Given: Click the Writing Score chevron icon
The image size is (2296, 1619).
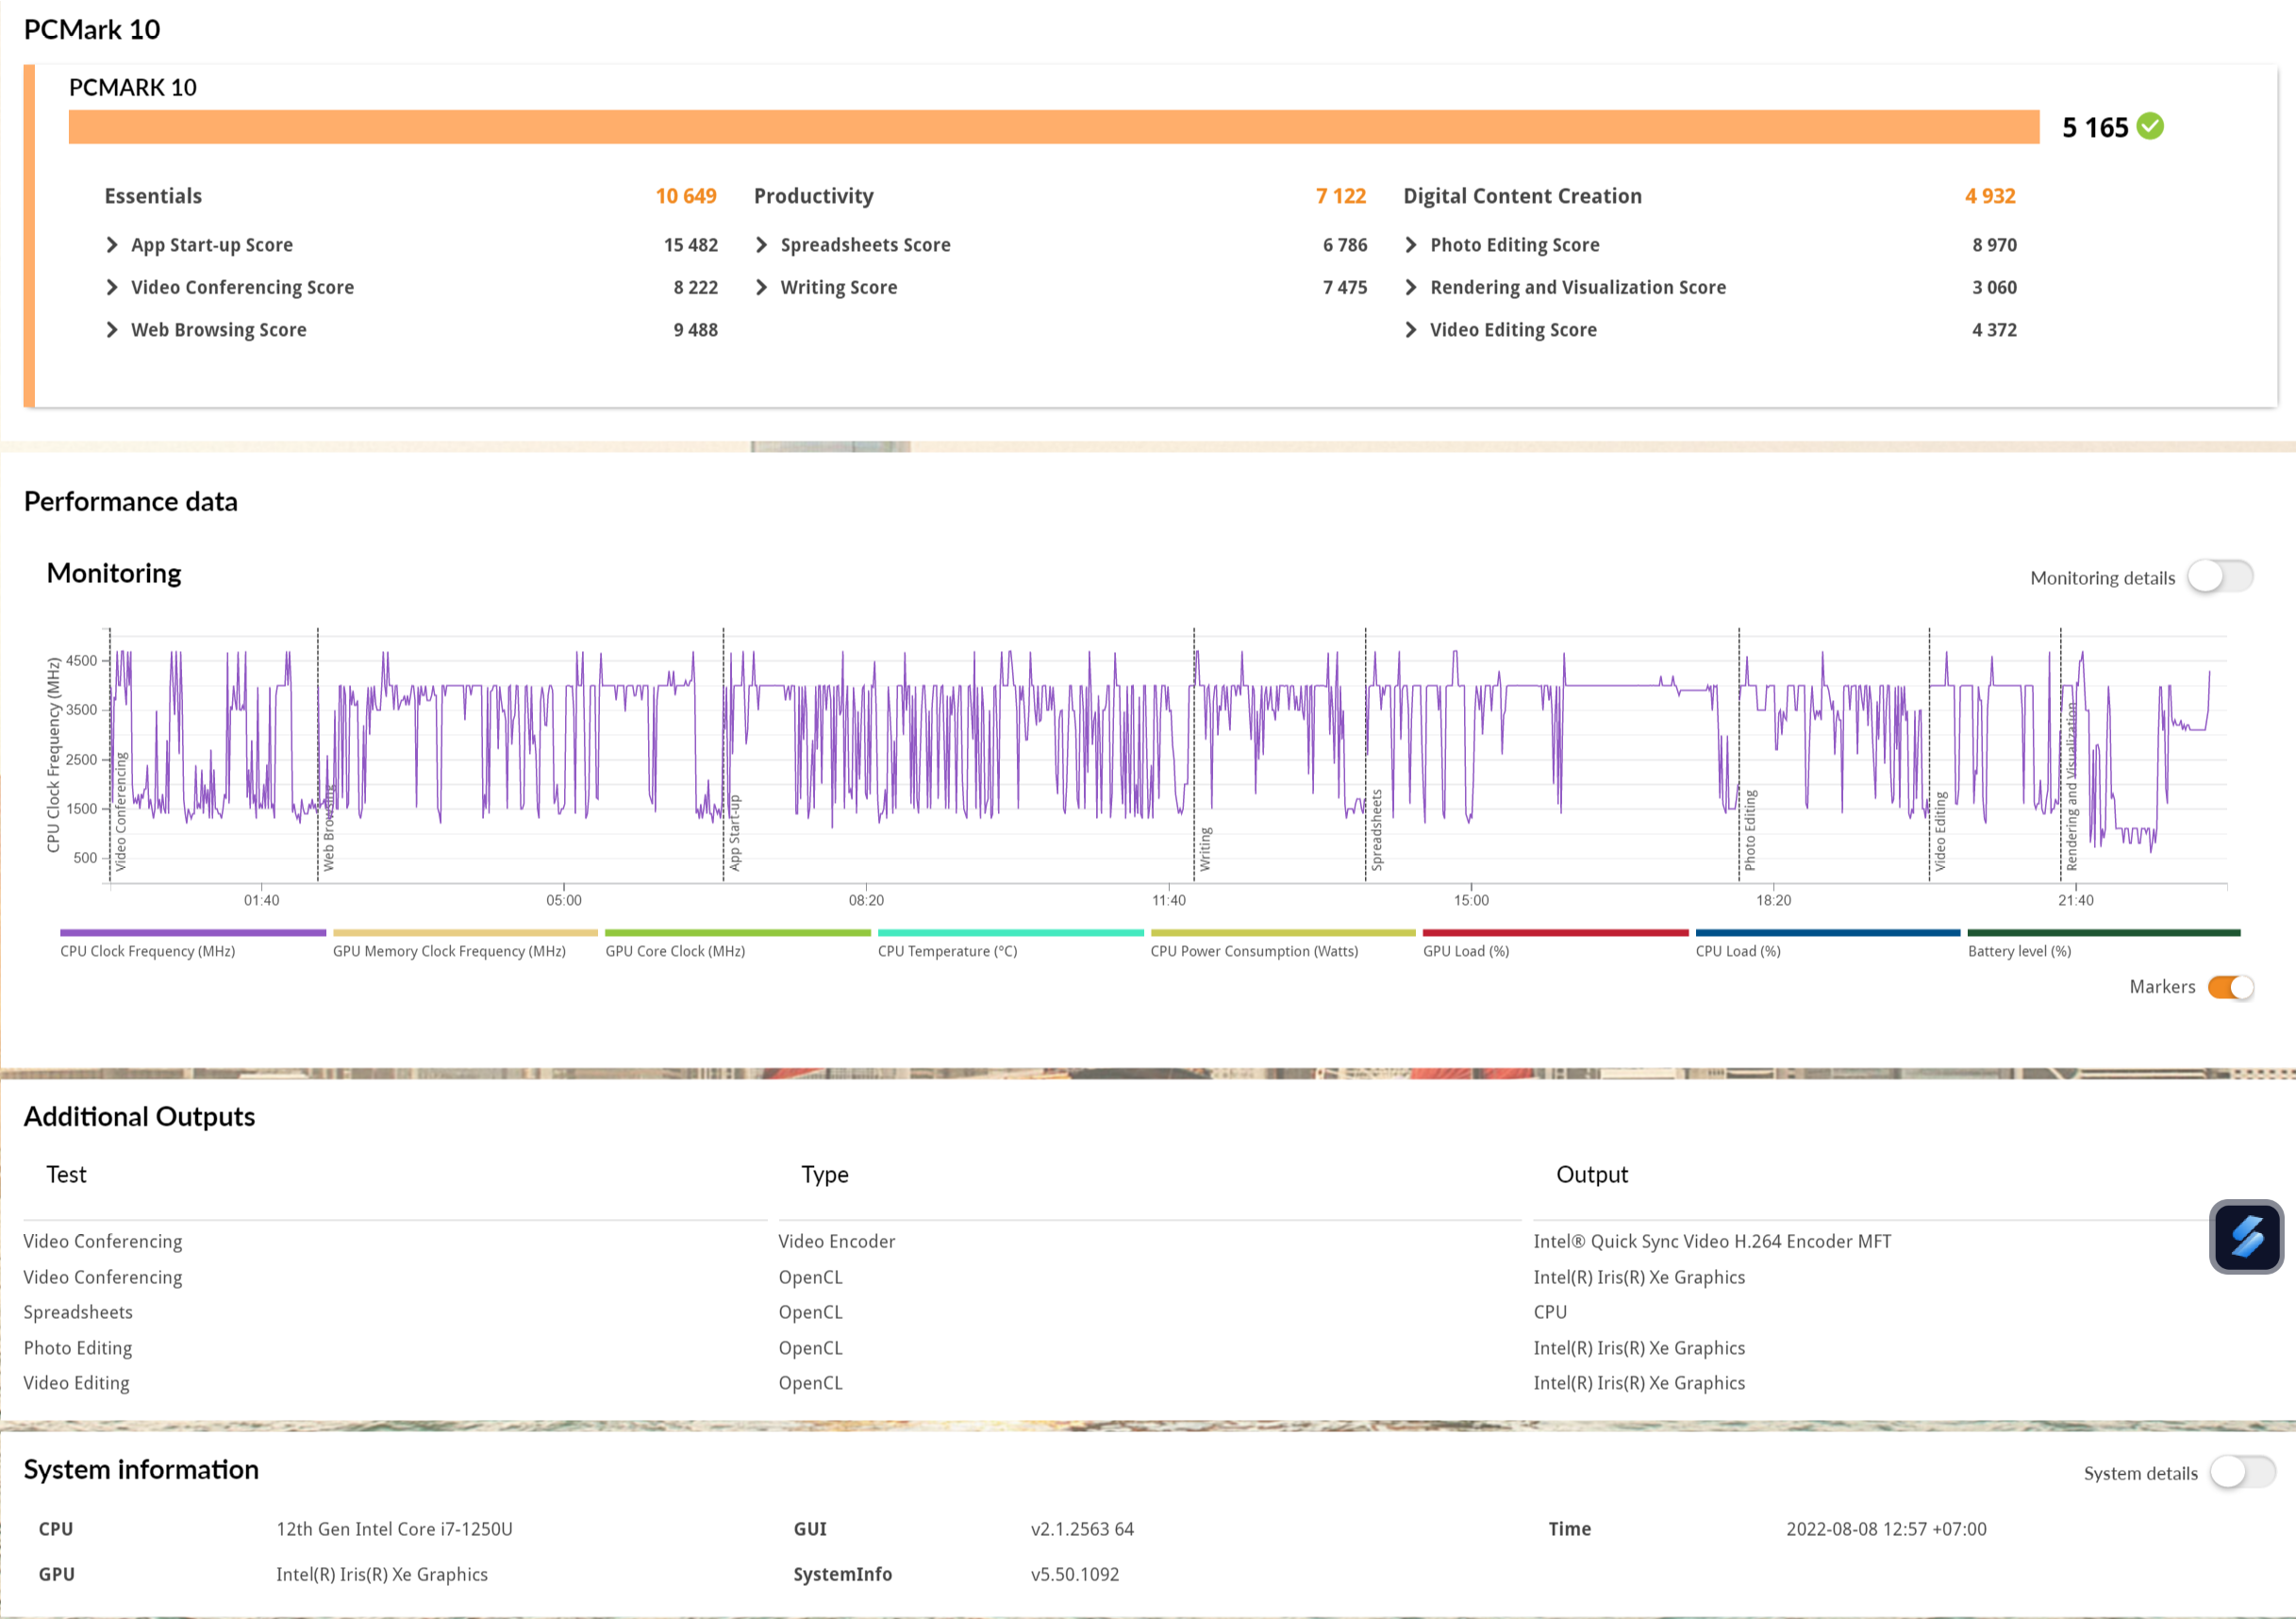Looking at the screenshot, I should [x=761, y=288].
